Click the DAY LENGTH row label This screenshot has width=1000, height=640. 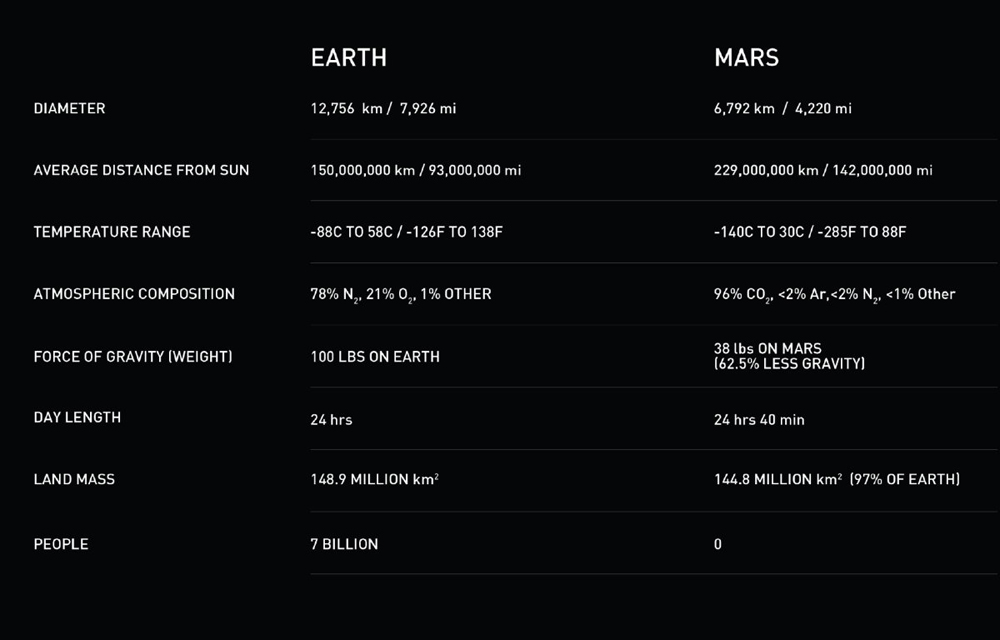(x=77, y=417)
